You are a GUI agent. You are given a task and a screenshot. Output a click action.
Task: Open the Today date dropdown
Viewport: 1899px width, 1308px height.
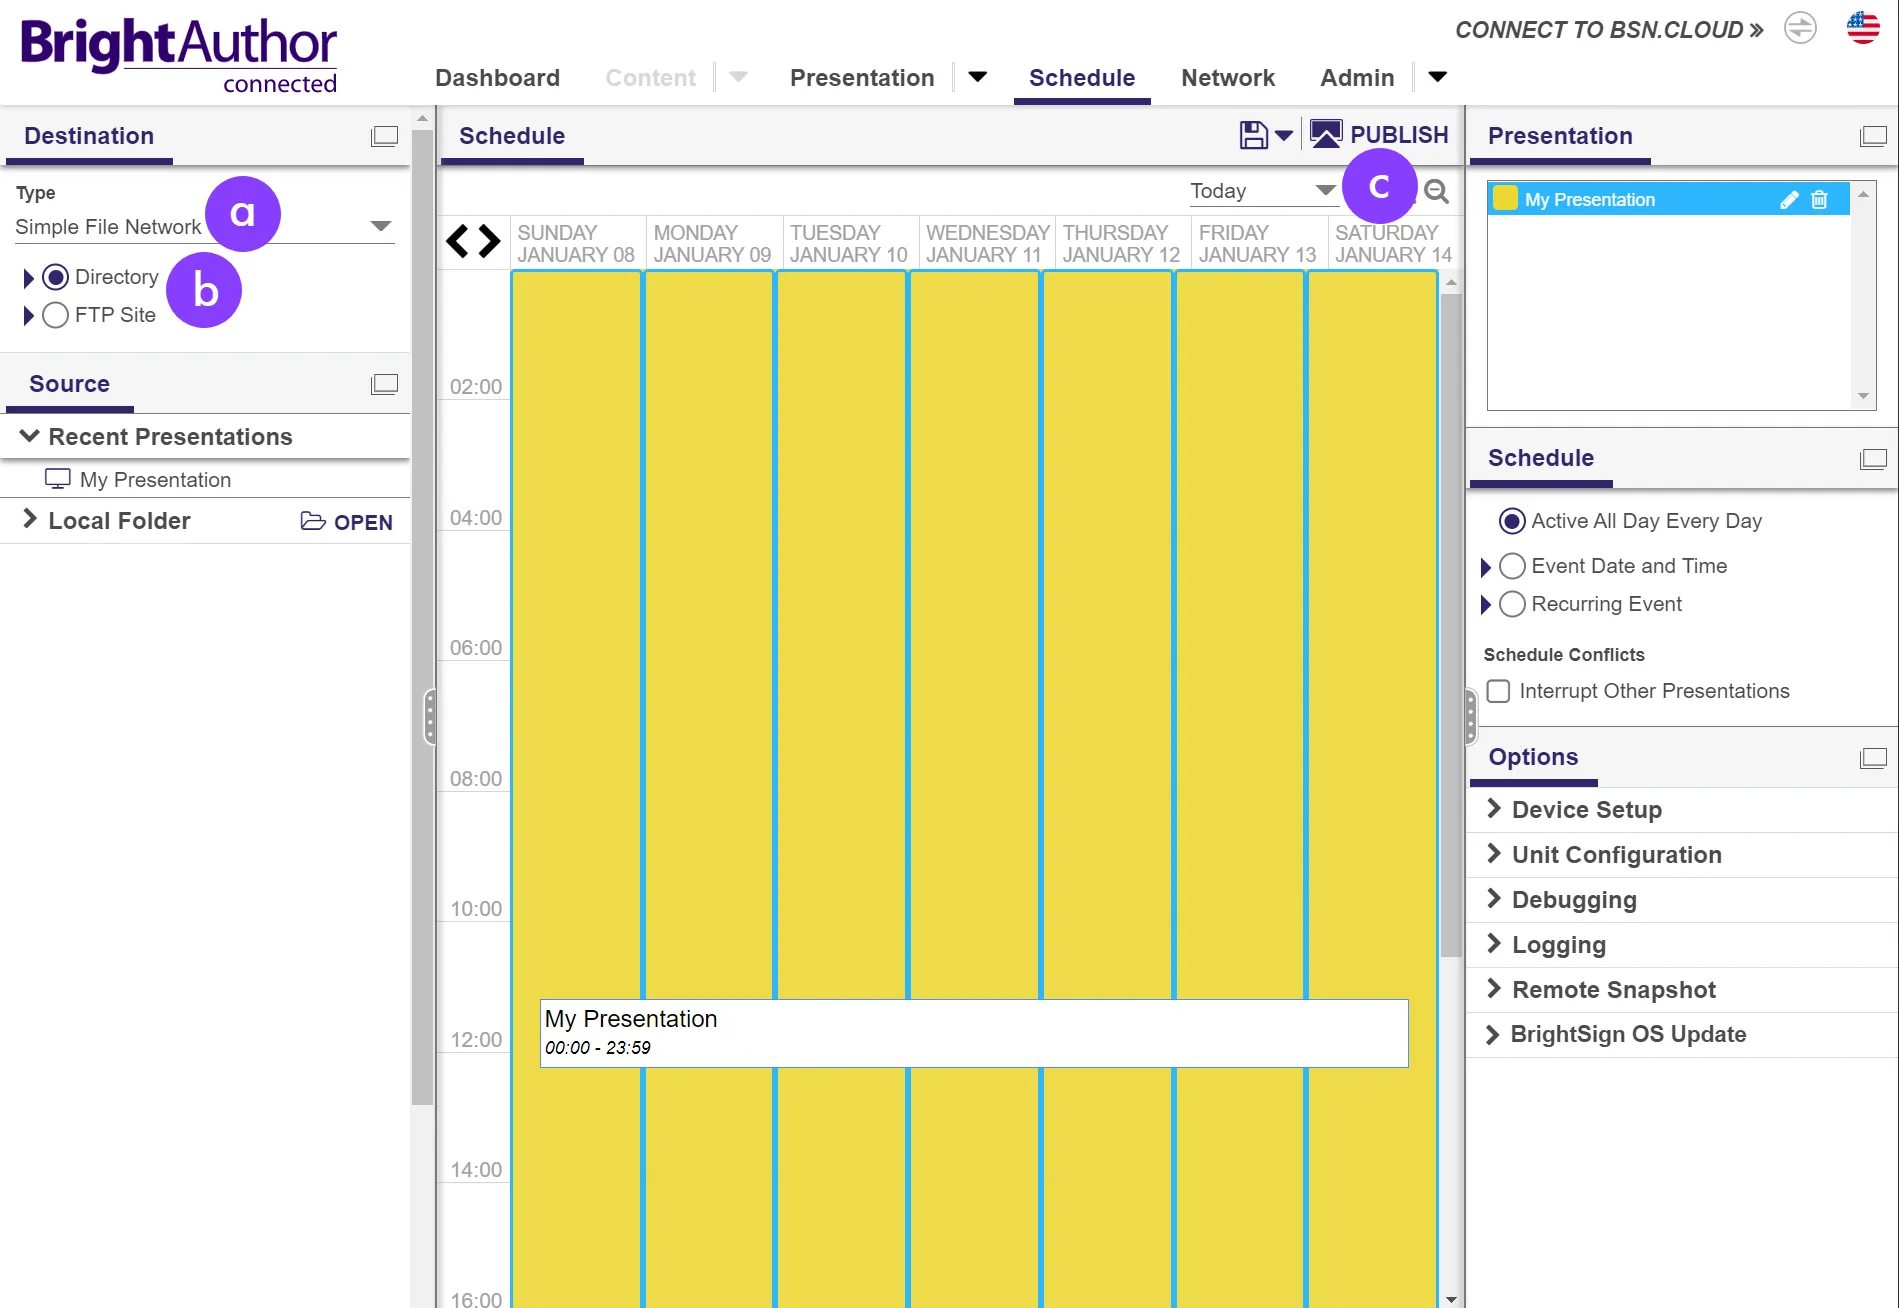(1263, 191)
